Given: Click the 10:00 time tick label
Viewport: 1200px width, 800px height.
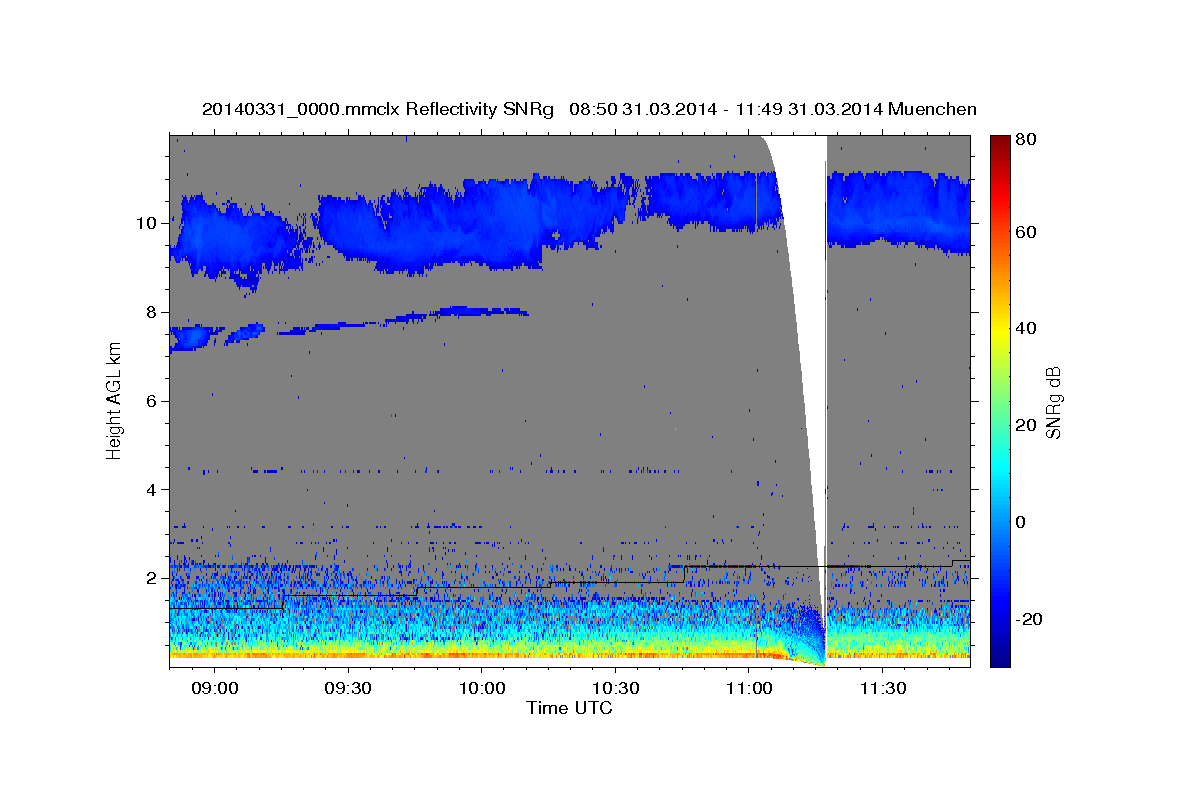Looking at the screenshot, I should (x=481, y=689).
